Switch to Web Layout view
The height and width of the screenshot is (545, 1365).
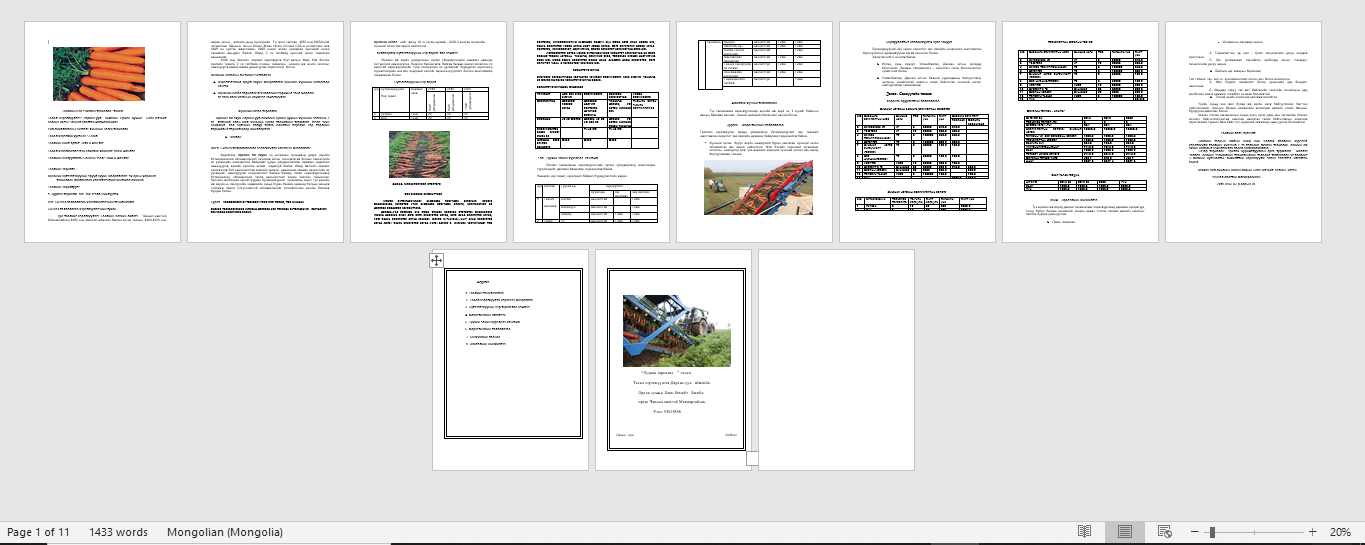coord(1164,532)
